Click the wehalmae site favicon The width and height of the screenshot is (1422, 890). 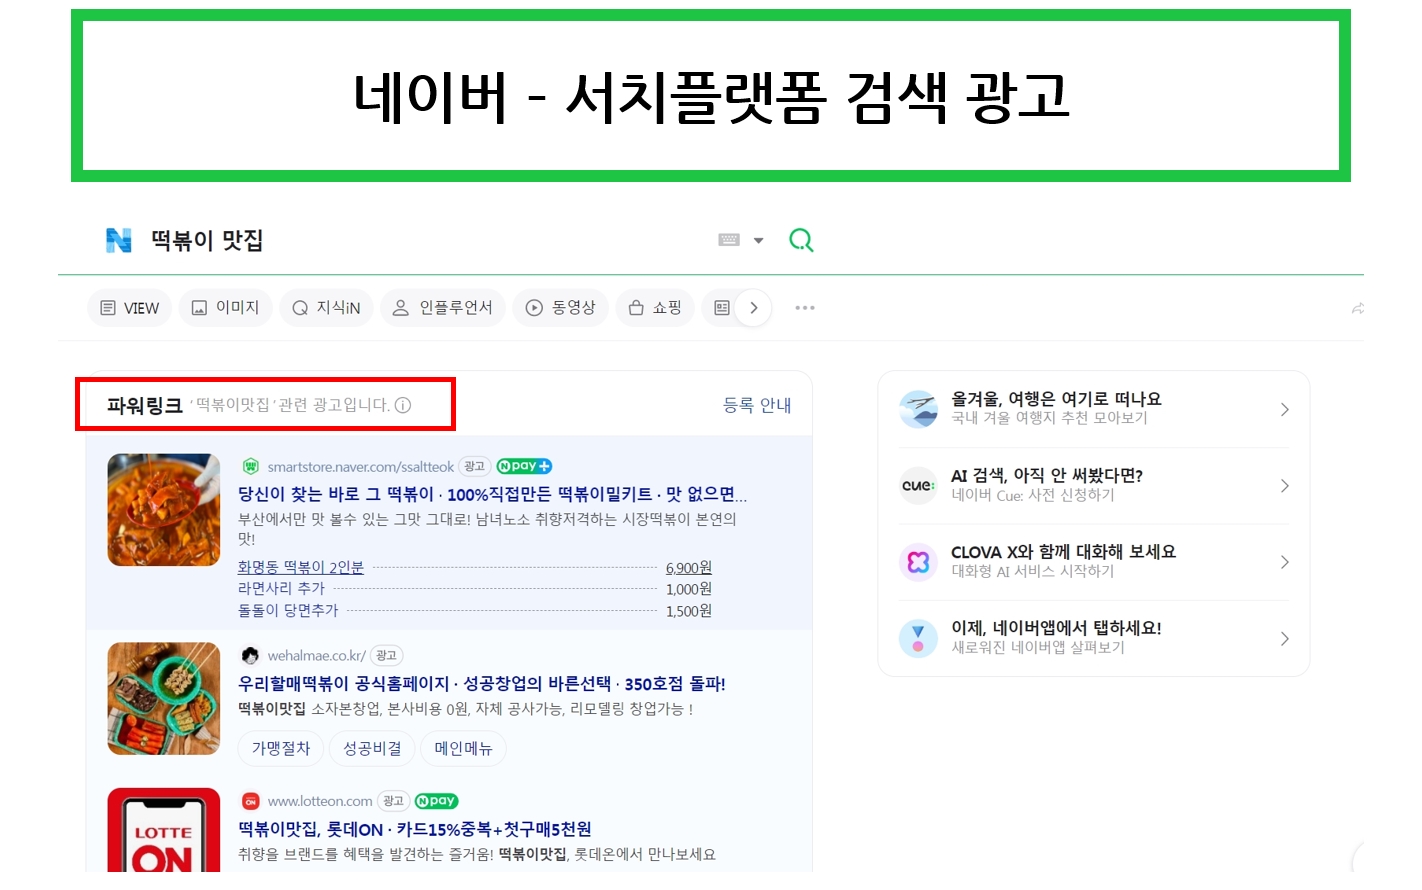(250, 656)
